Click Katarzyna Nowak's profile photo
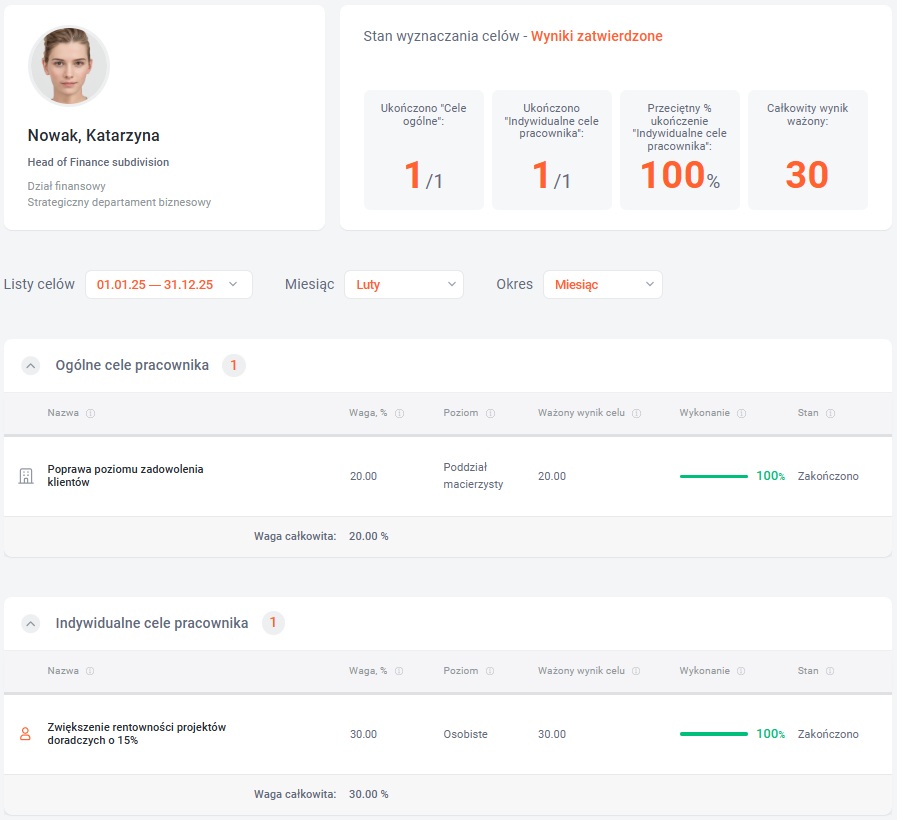 click(x=69, y=66)
